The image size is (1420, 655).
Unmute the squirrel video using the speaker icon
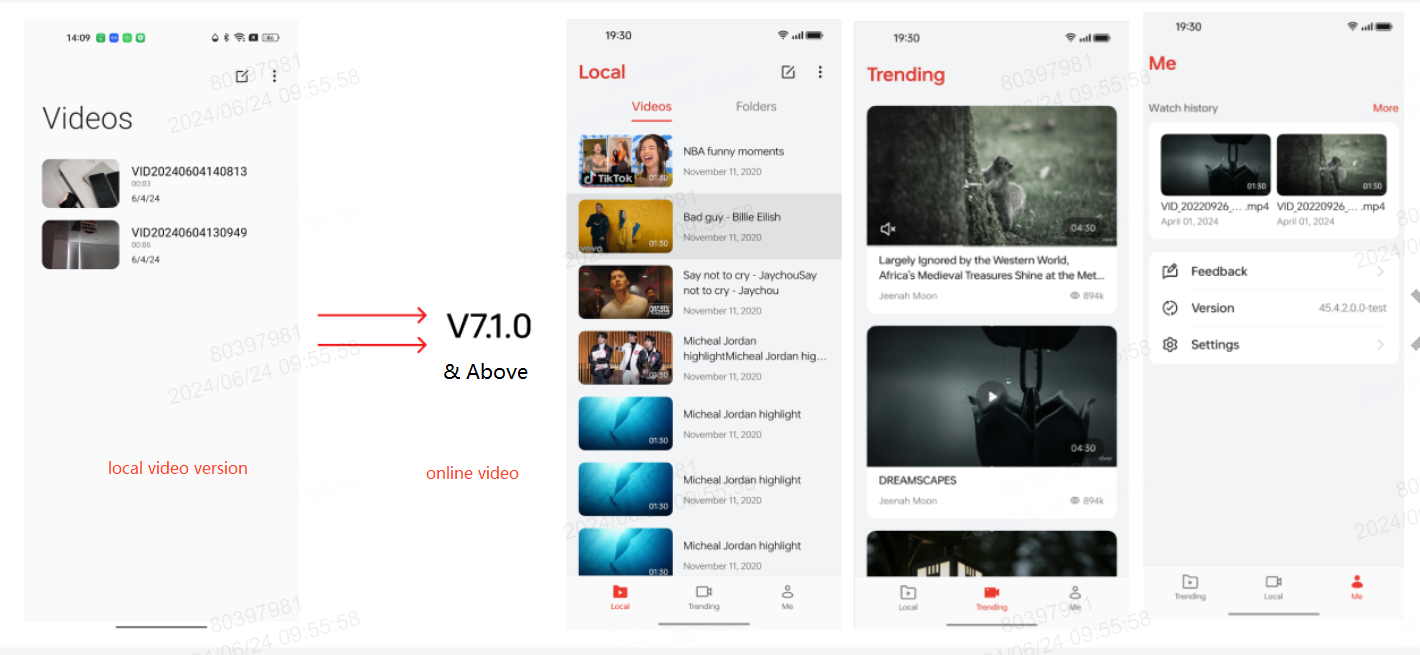pos(887,229)
